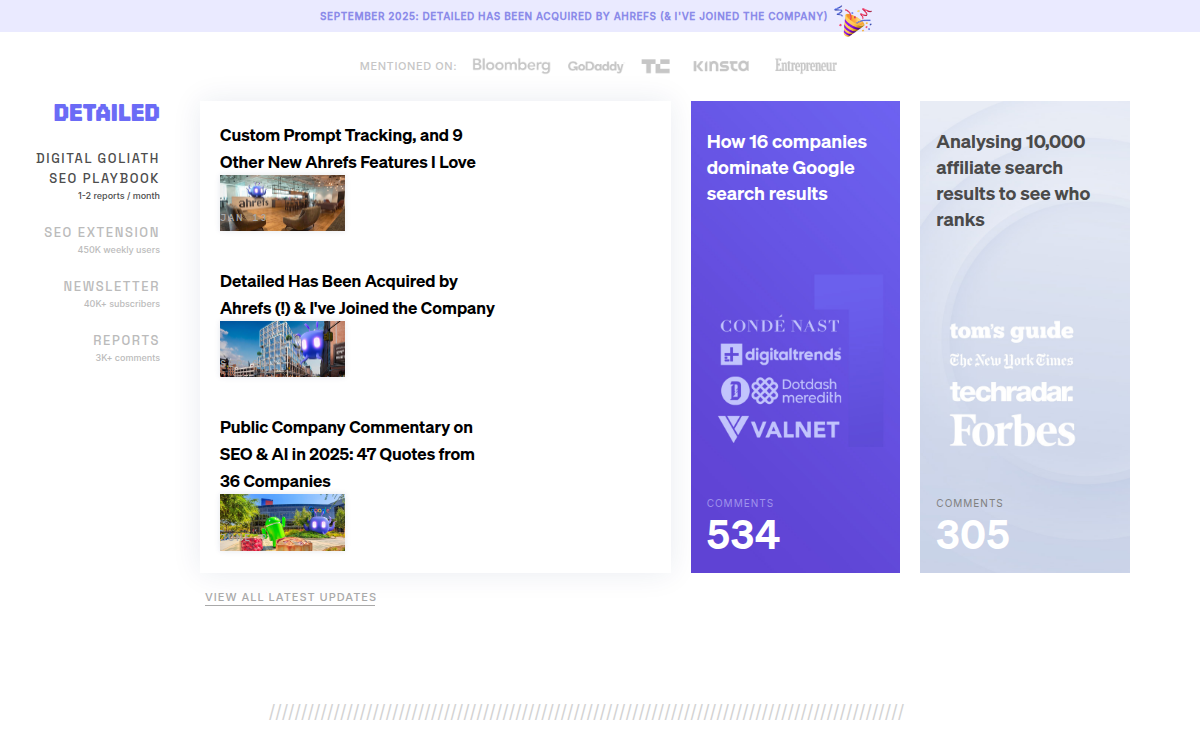Open the Reports menu item
Image resolution: width=1200 pixels, height=750 pixels.
(x=127, y=340)
